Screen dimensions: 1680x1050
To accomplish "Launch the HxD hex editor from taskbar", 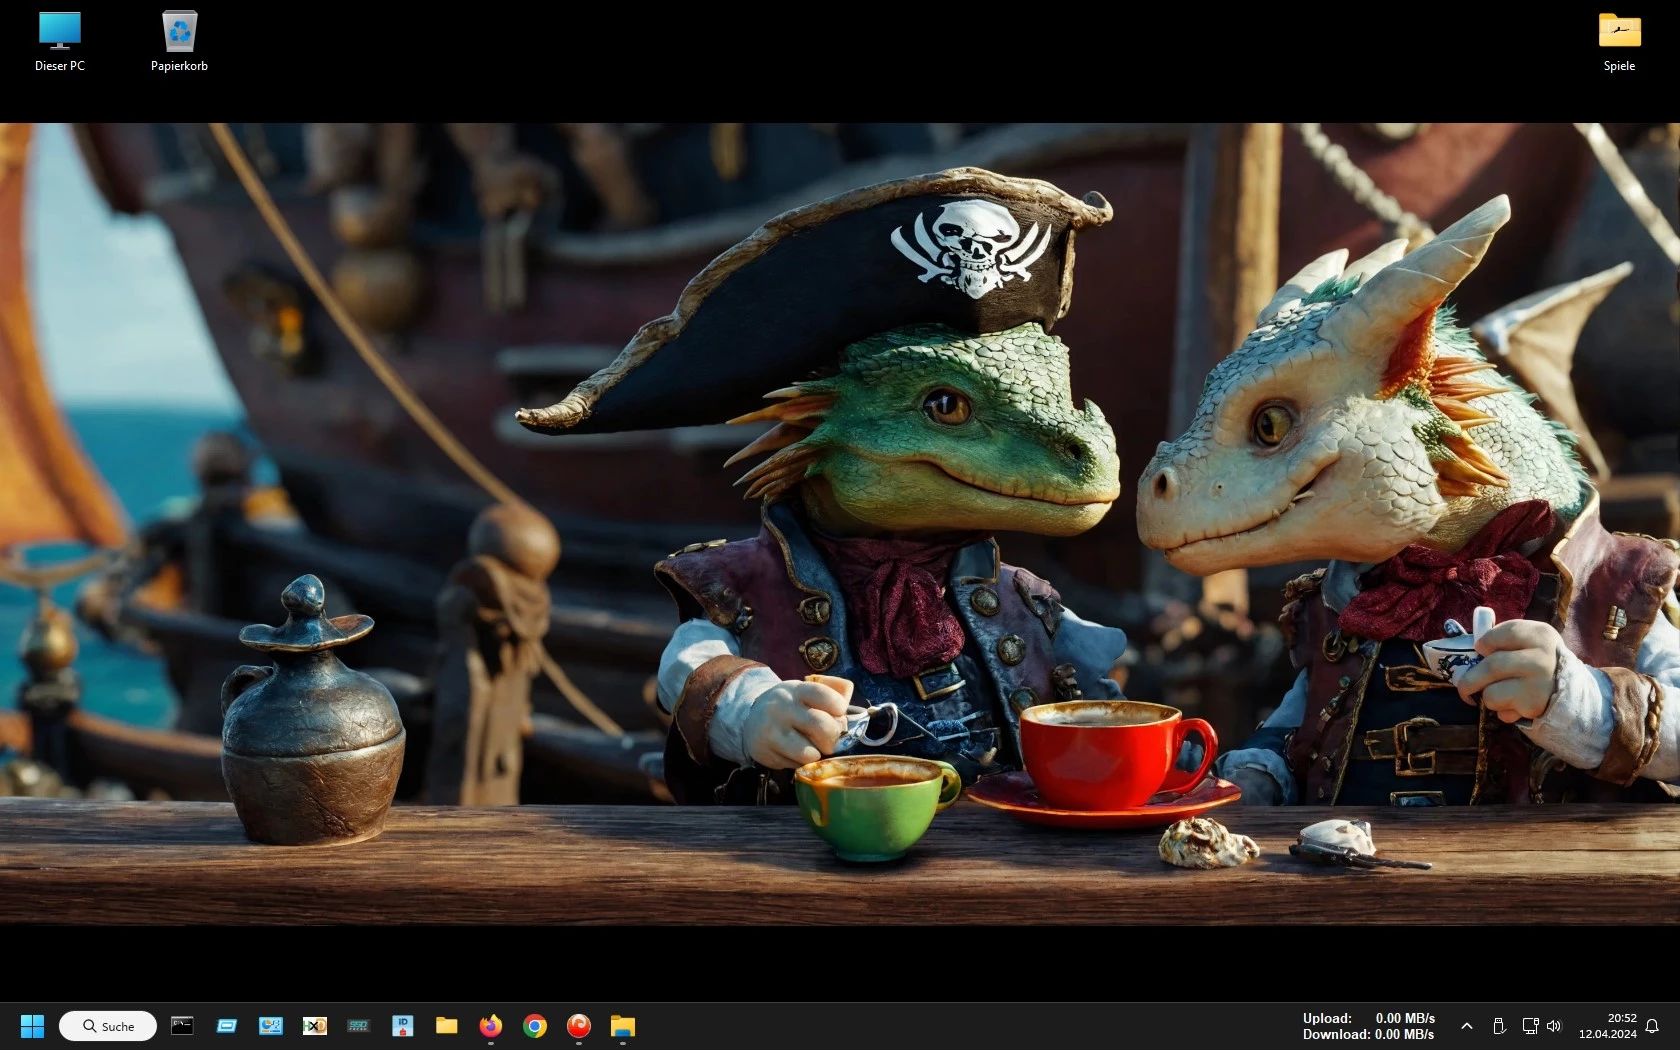I will pos(315,1026).
